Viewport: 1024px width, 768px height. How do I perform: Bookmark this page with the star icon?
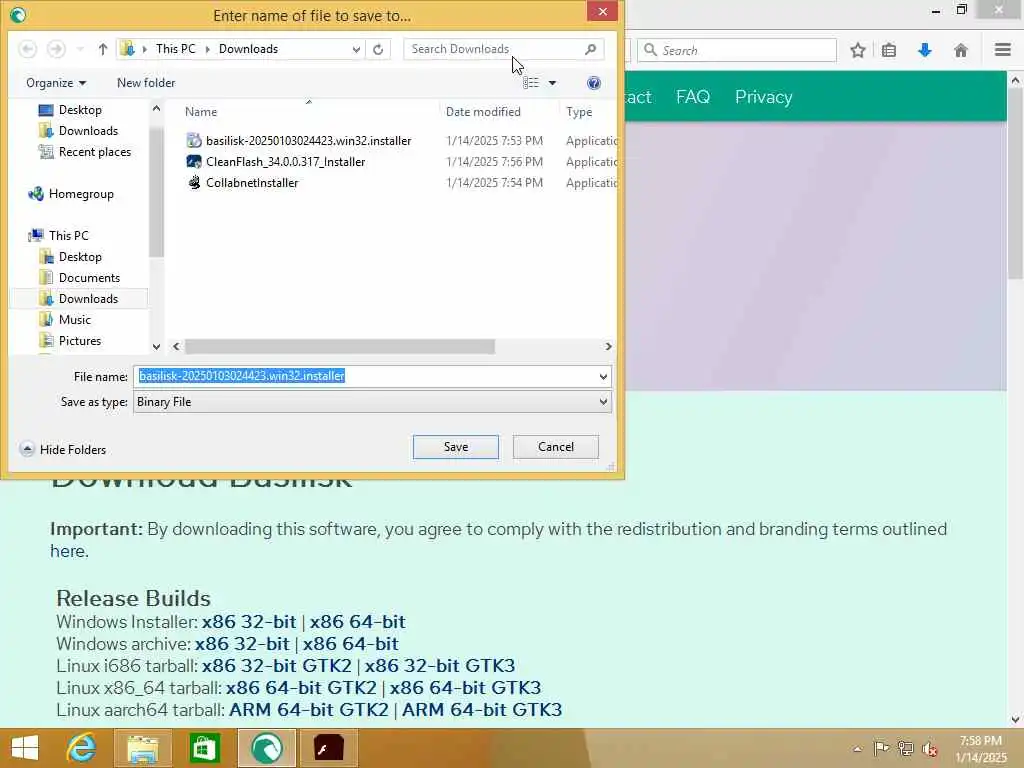point(858,50)
